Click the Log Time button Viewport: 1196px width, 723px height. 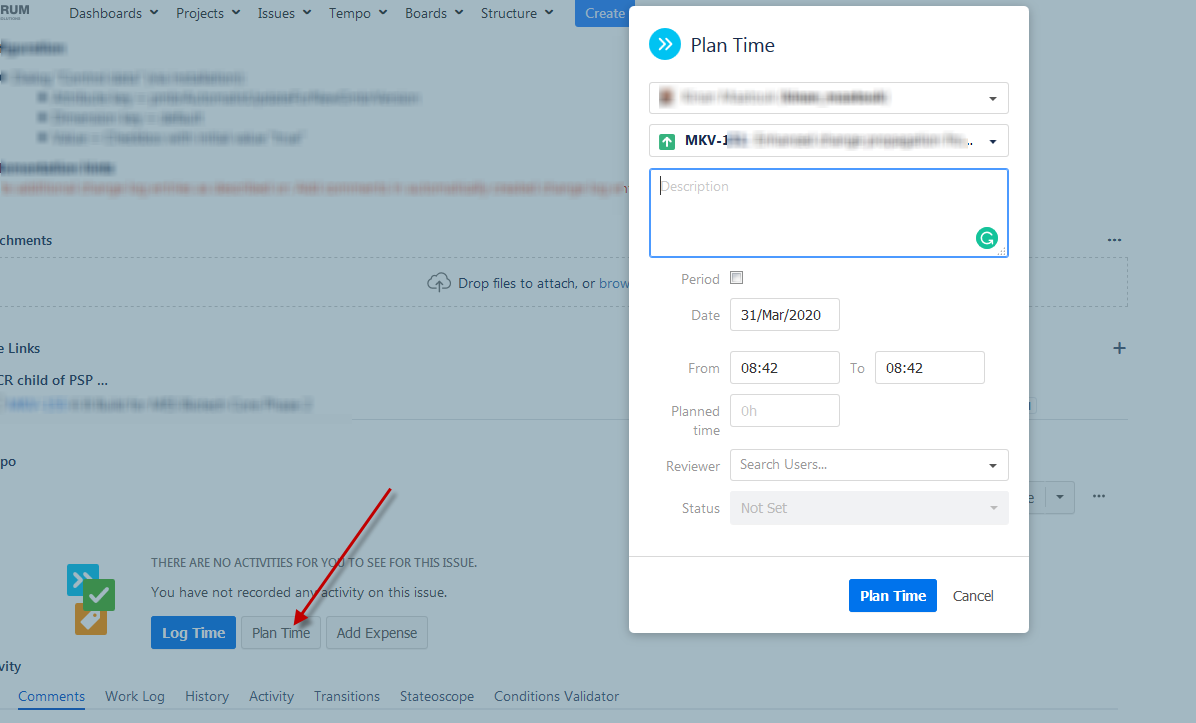tap(193, 633)
